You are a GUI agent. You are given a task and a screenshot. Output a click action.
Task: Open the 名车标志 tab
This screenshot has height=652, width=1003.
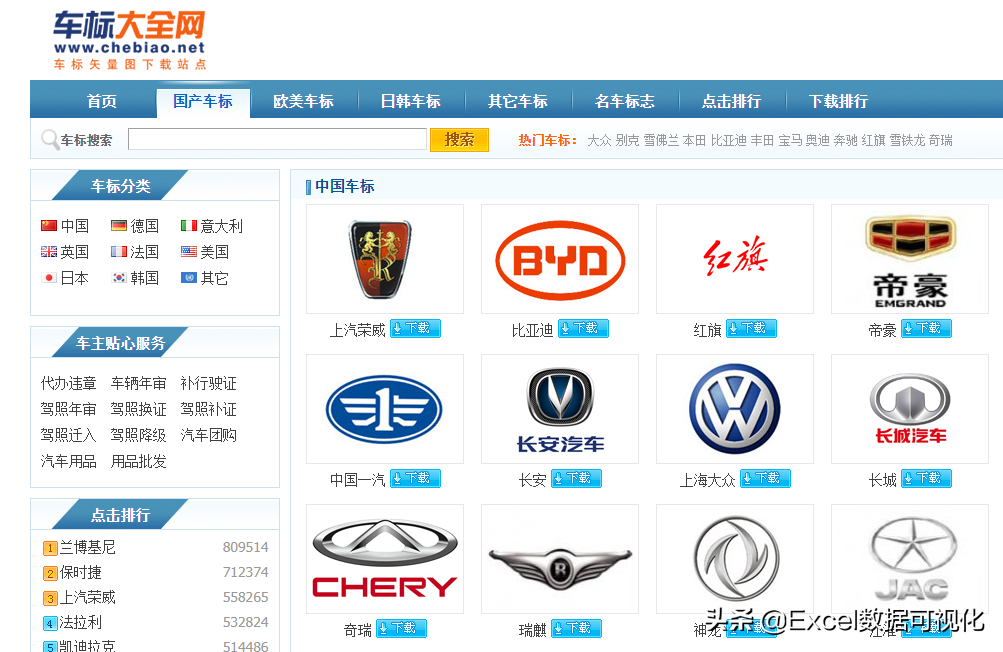click(624, 101)
